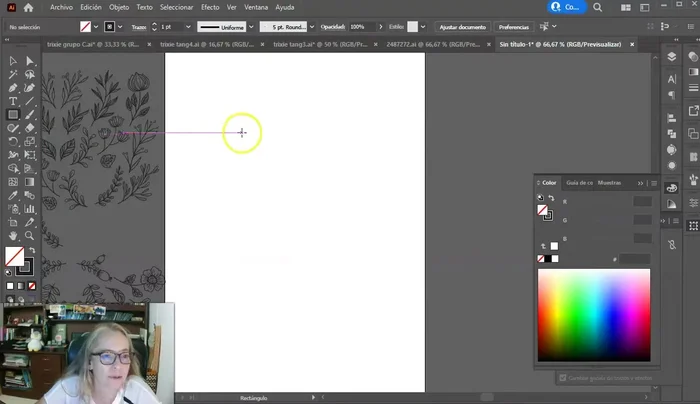Screen dimensions: 700x404
Task: Open the Estilo graphic style dropdown
Action: click(423, 27)
